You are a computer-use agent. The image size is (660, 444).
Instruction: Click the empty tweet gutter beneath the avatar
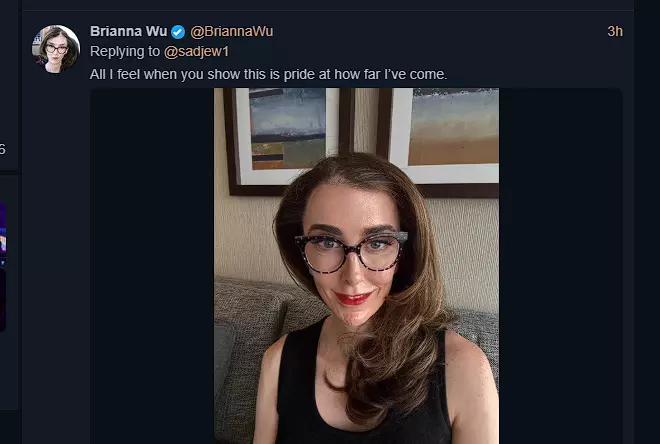(x=56, y=253)
